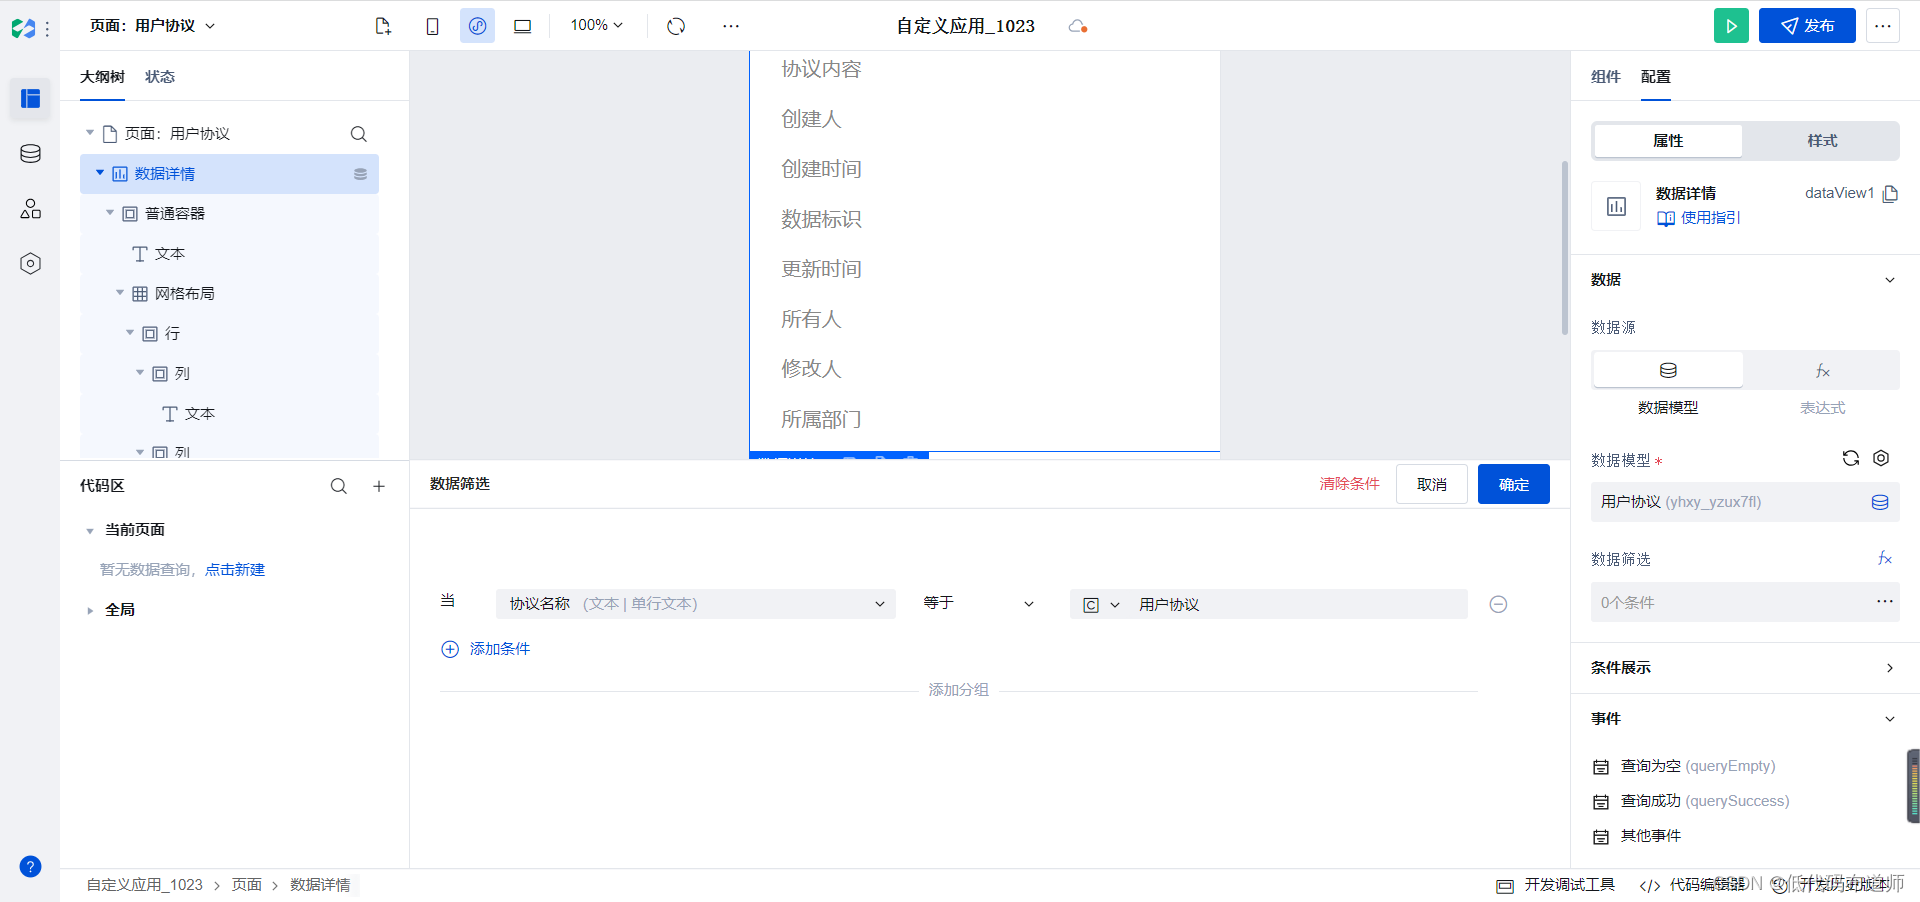Switch to 组件 tab
The width and height of the screenshot is (1920, 902).
point(1606,77)
